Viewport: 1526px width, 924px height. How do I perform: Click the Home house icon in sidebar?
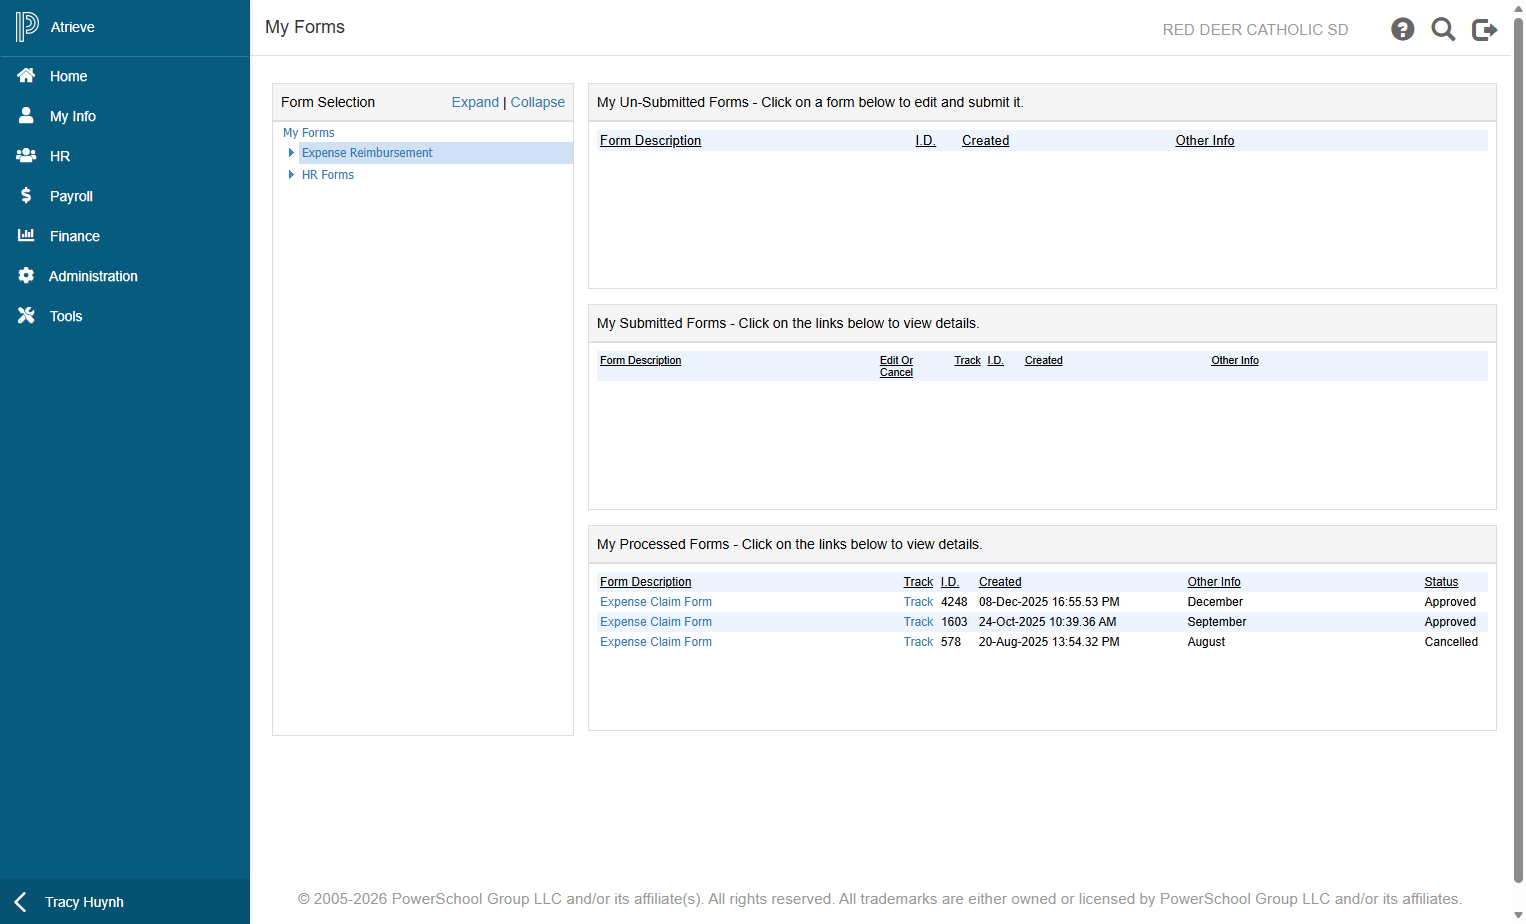[x=26, y=76]
